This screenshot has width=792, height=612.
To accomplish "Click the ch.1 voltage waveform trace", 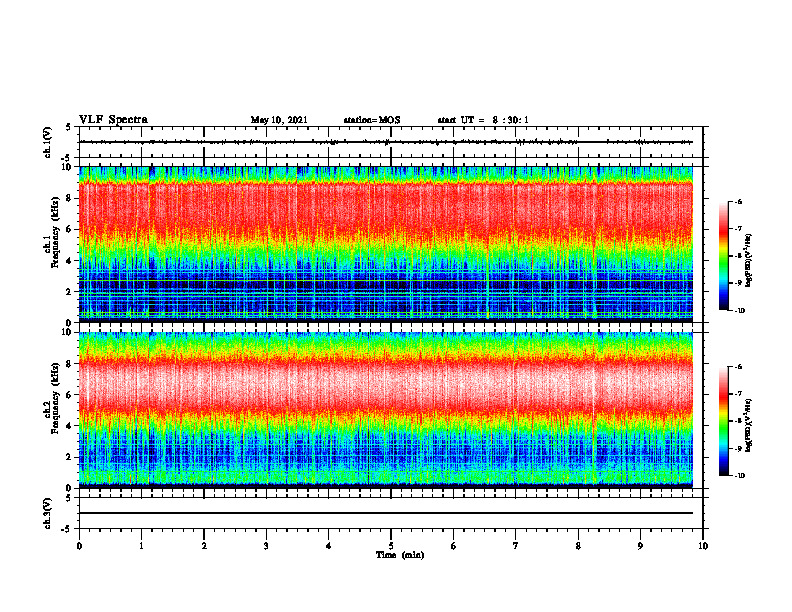I will [x=385, y=142].
